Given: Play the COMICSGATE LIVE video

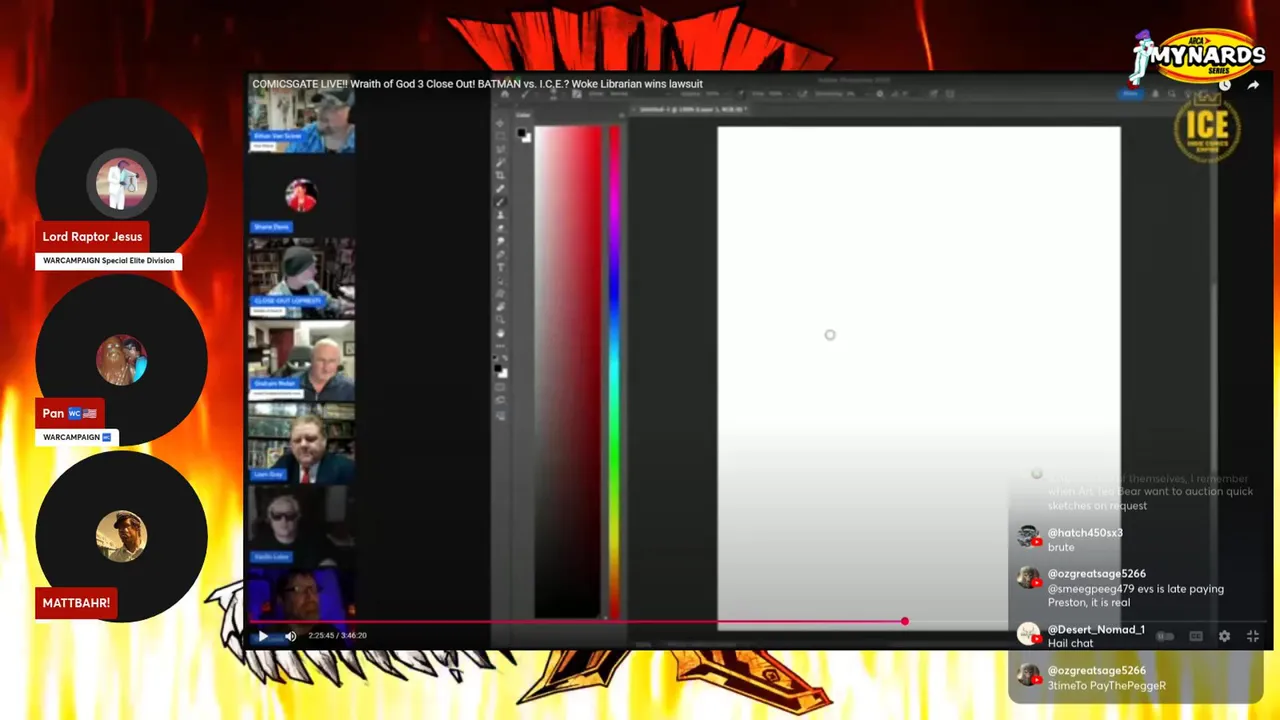Looking at the screenshot, I should [263, 635].
